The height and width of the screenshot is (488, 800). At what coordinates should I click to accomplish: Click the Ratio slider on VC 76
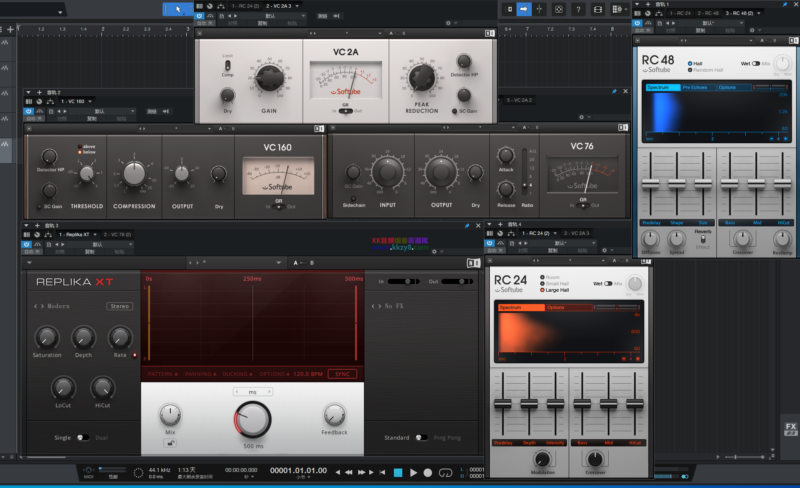tap(524, 172)
